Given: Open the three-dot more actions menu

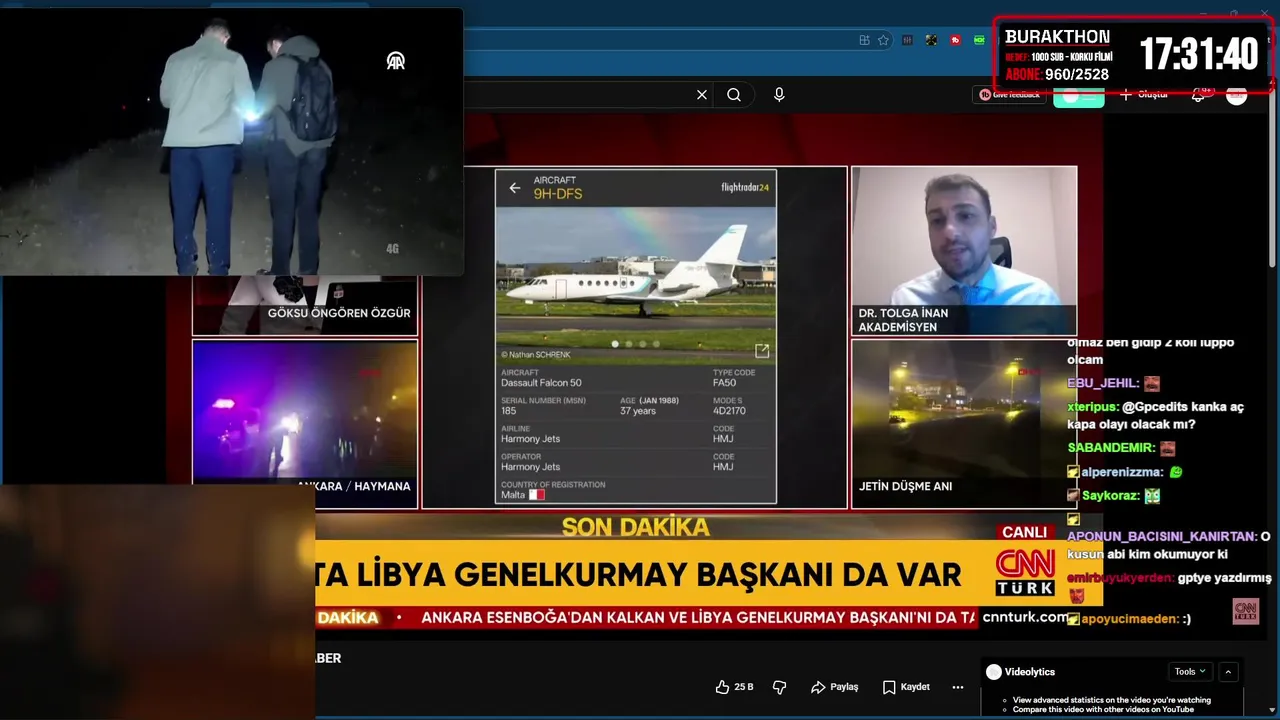Looking at the screenshot, I should coord(958,687).
